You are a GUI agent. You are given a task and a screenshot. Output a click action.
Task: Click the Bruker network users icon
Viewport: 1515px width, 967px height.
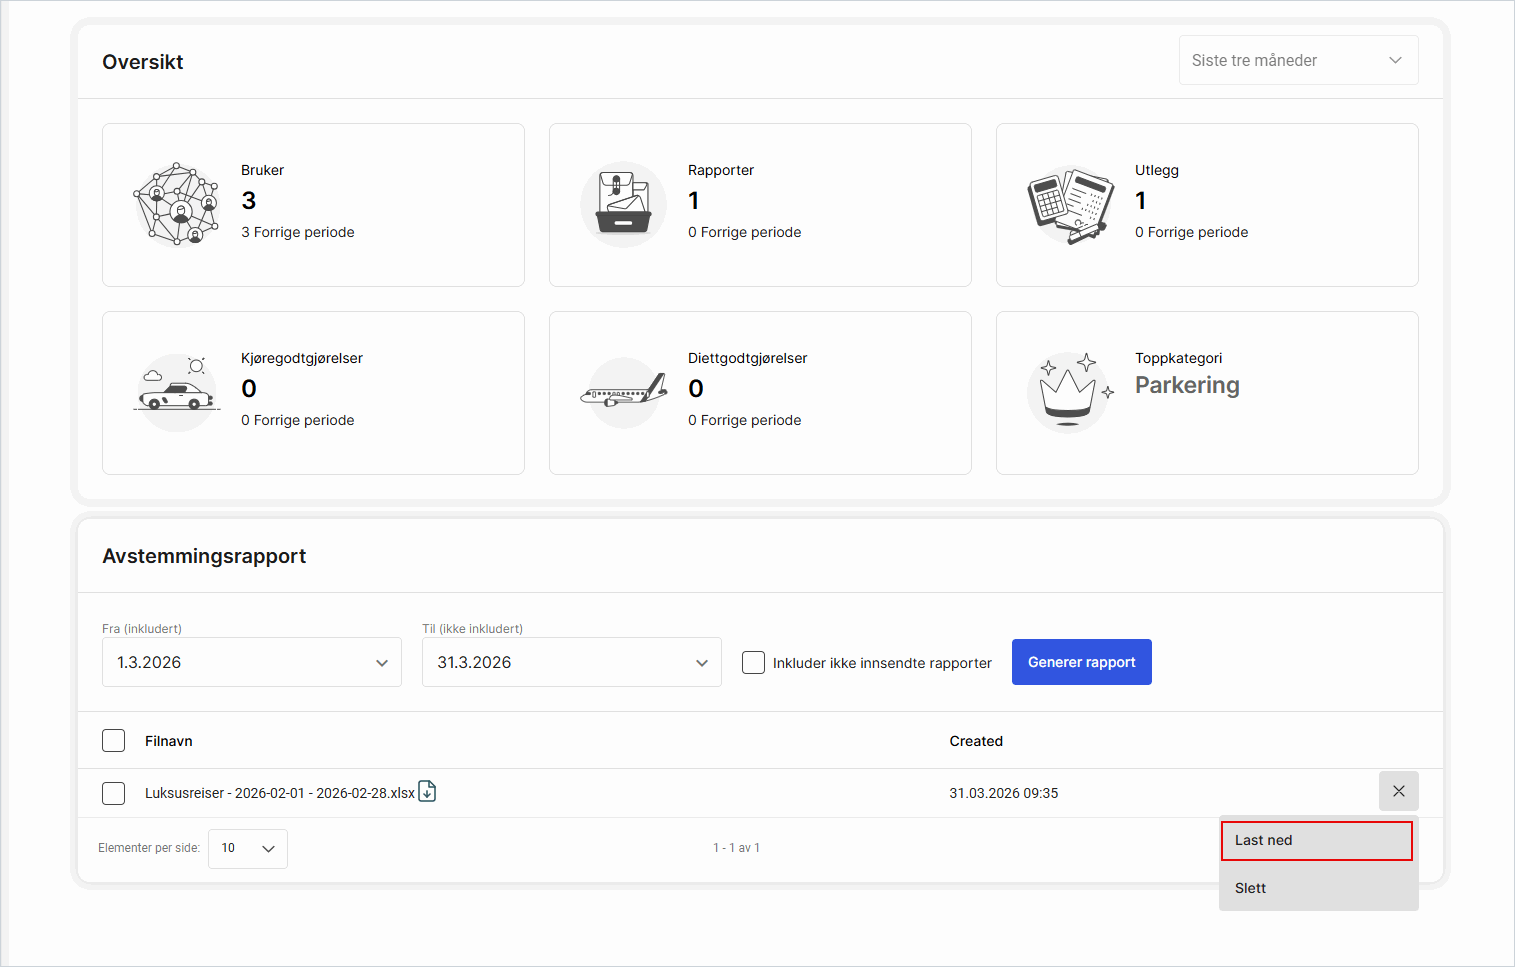pyautogui.click(x=177, y=205)
